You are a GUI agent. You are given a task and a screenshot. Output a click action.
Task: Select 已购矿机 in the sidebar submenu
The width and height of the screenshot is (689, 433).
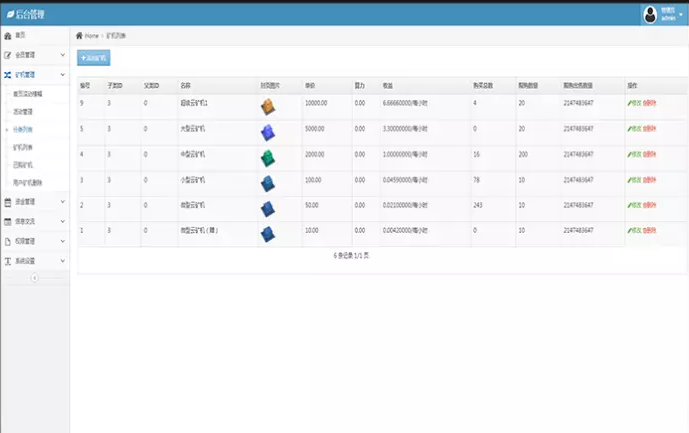click(x=23, y=165)
